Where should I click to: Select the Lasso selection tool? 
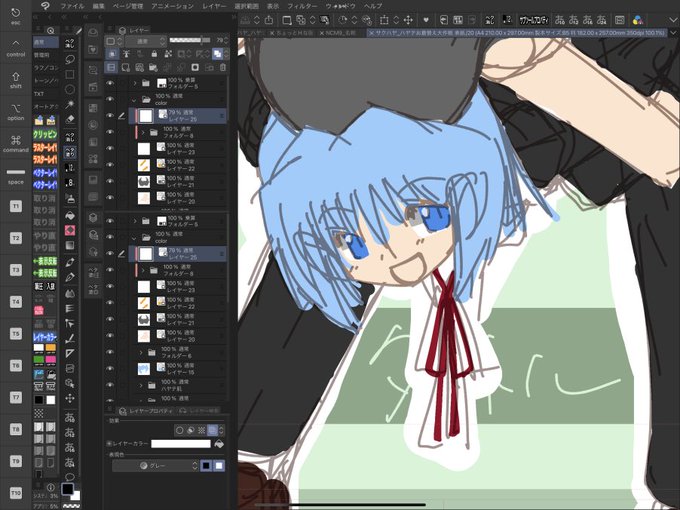[70, 59]
